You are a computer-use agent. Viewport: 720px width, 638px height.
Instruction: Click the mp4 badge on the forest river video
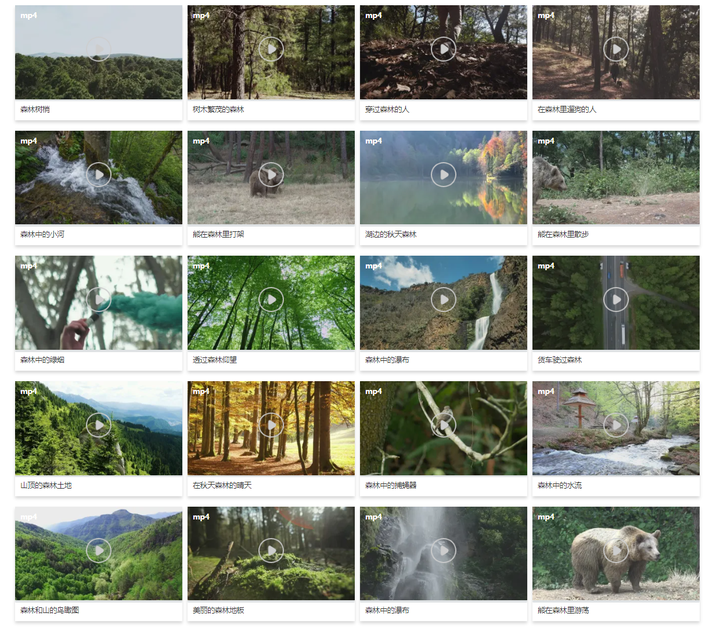click(x=28, y=141)
